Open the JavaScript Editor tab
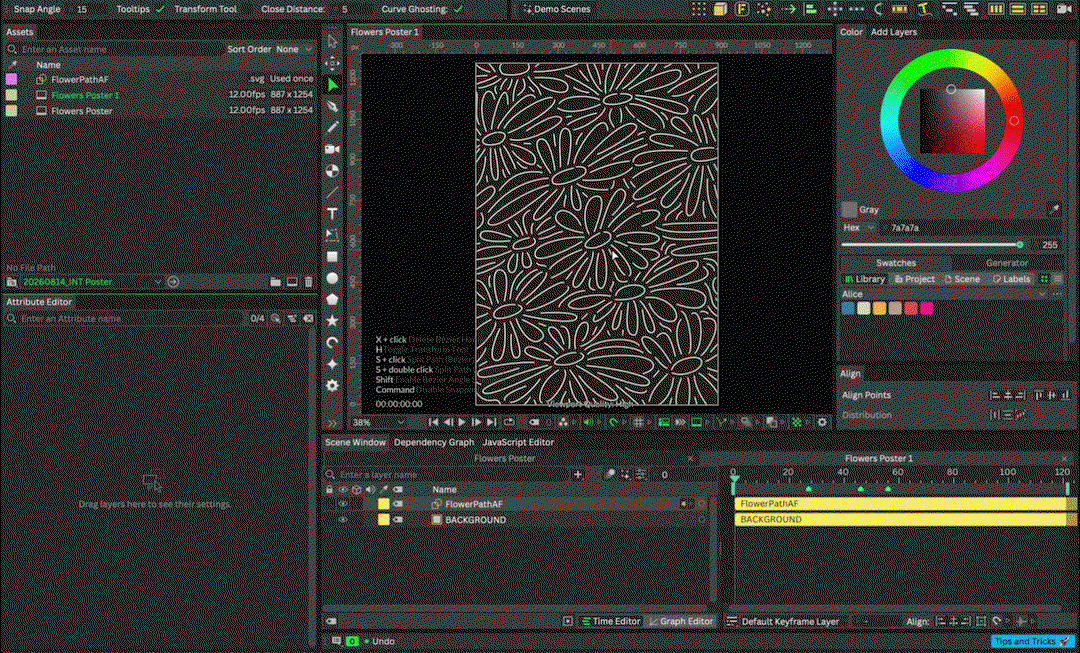 (x=518, y=442)
